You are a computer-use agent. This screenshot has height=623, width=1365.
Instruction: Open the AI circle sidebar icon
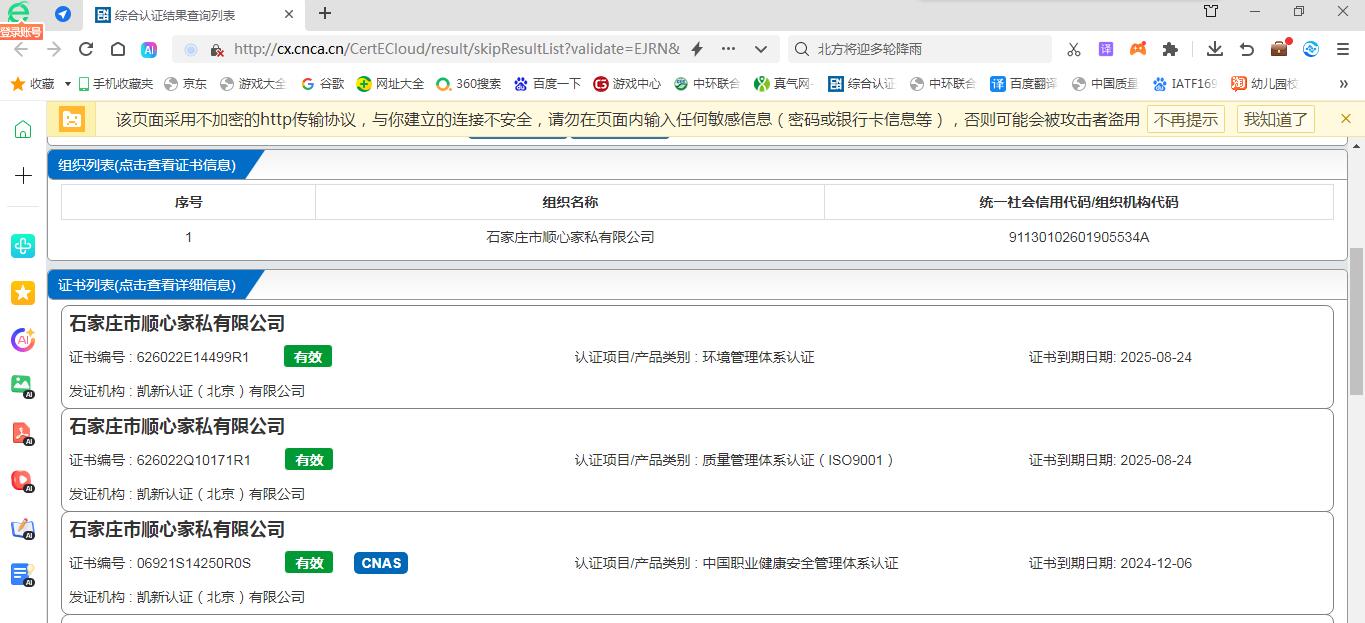point(23,340)
